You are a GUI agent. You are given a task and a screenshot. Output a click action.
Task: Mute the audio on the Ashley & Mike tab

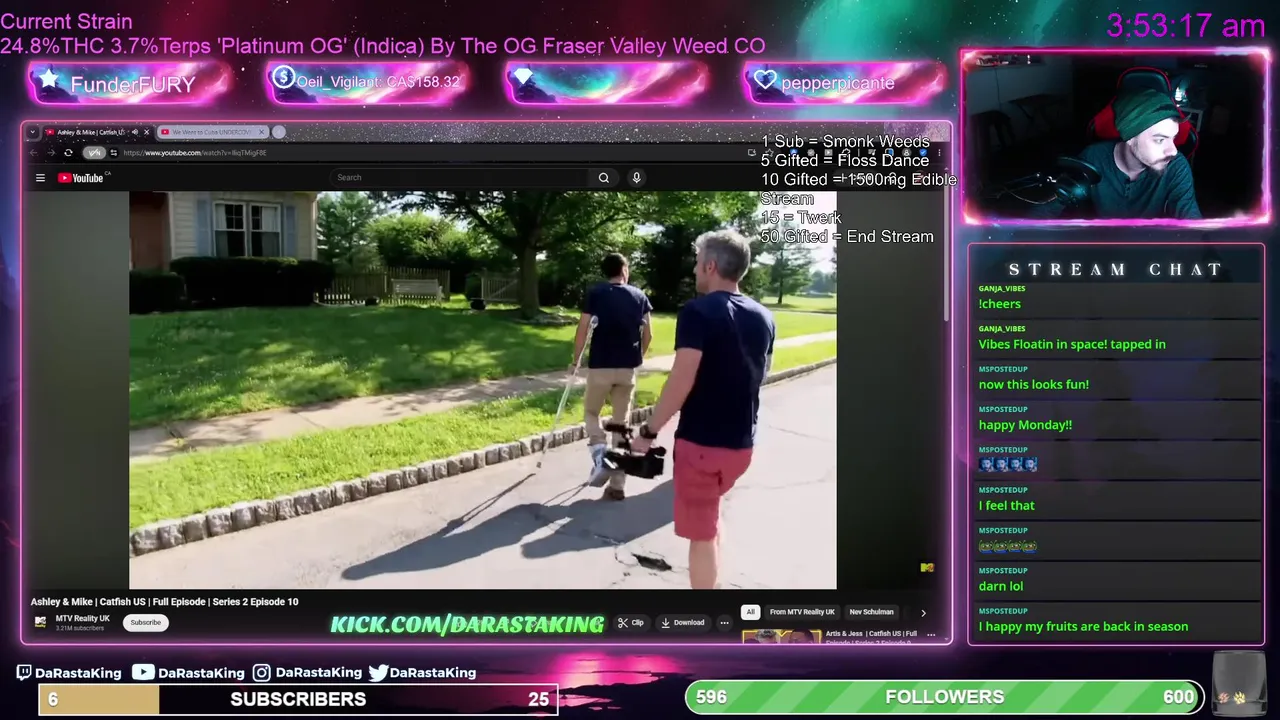click(135, 132)
